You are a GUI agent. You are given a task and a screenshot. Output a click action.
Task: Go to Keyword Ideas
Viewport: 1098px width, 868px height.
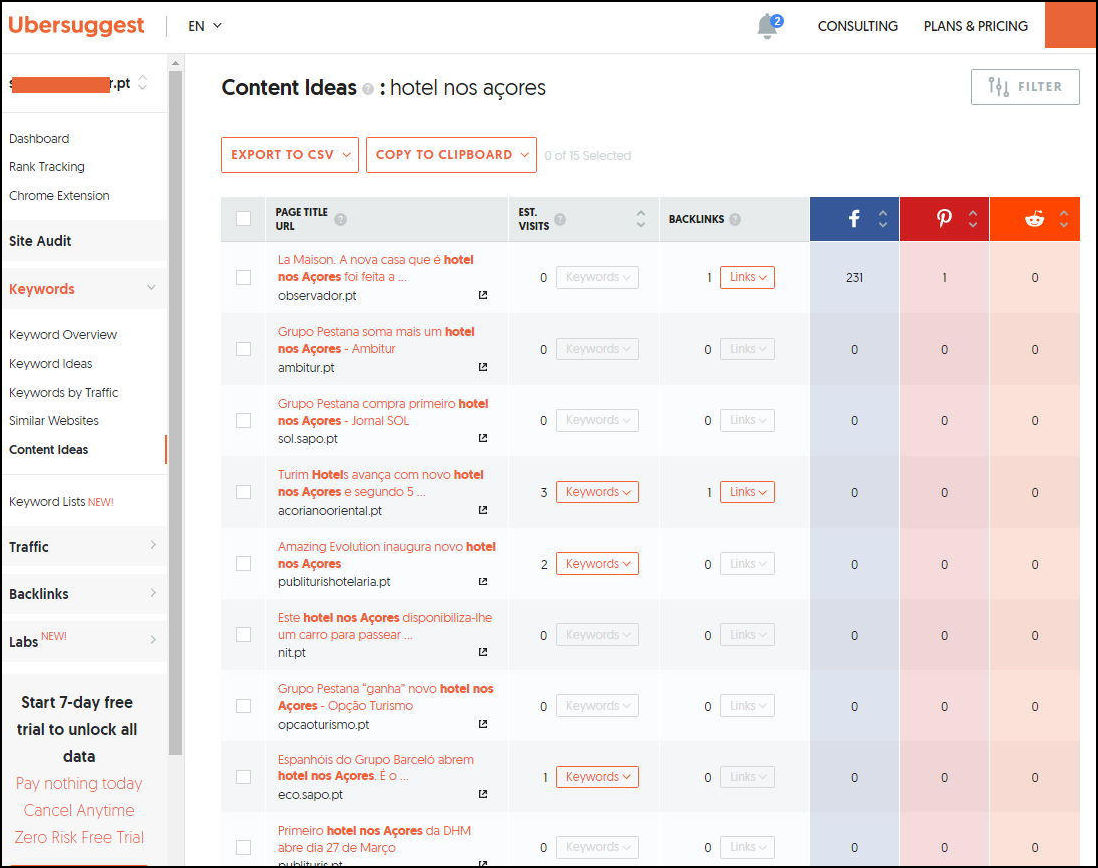(x=50, y=363)
